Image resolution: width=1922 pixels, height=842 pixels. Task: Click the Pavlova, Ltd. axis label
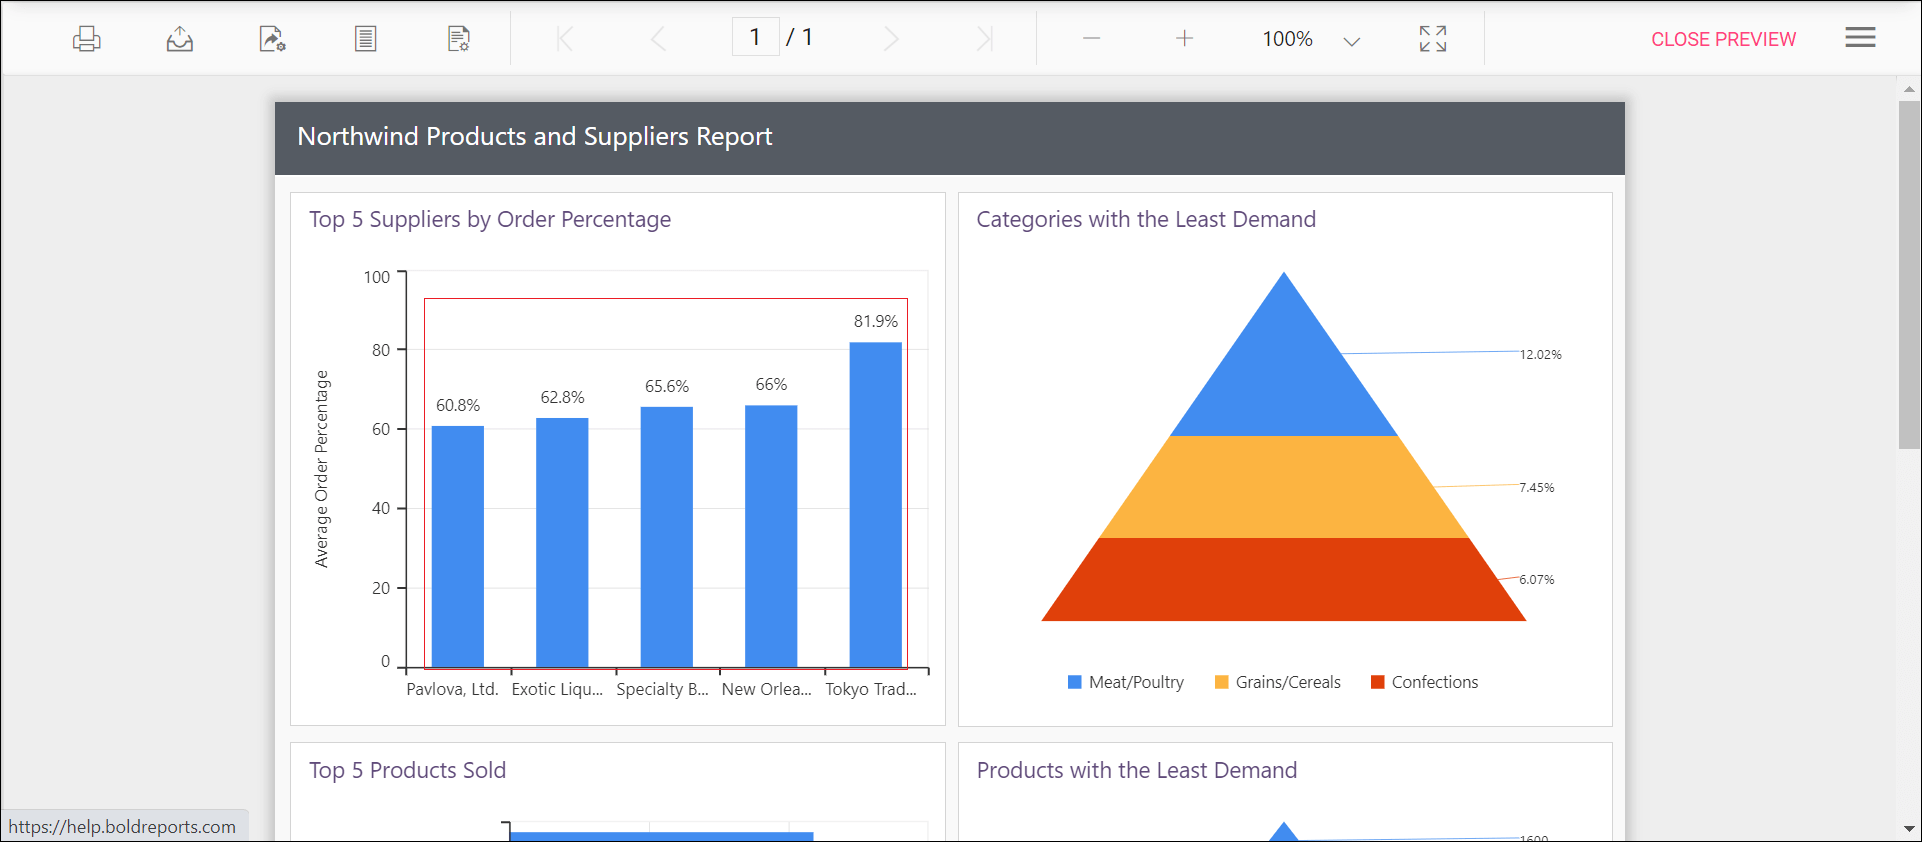click(x=452, y=689)
